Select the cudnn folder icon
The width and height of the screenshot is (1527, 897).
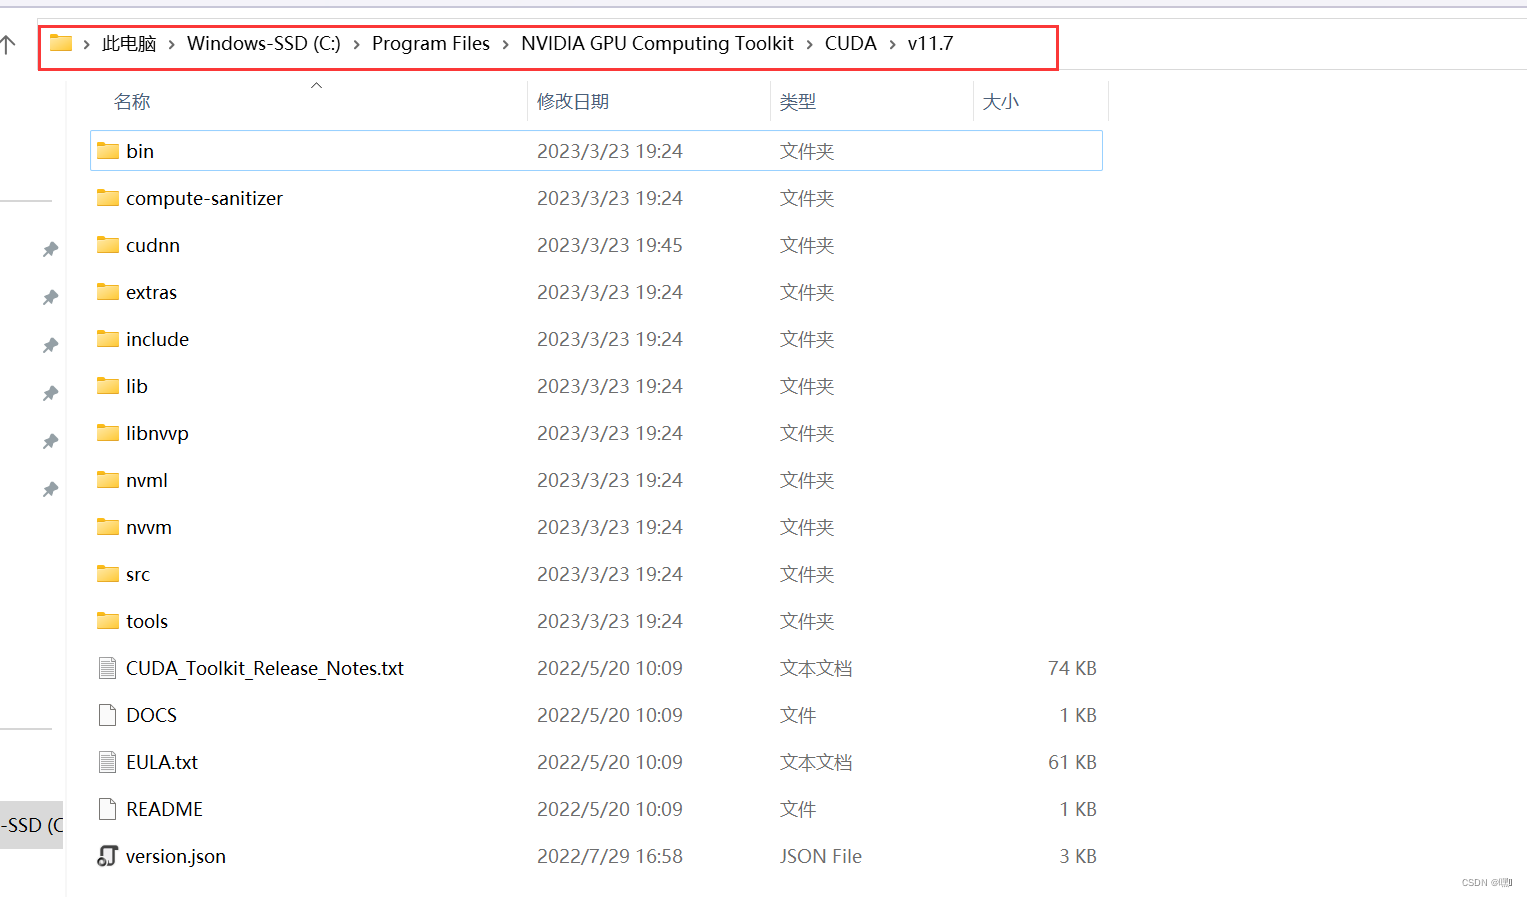[x=108, y=245]
